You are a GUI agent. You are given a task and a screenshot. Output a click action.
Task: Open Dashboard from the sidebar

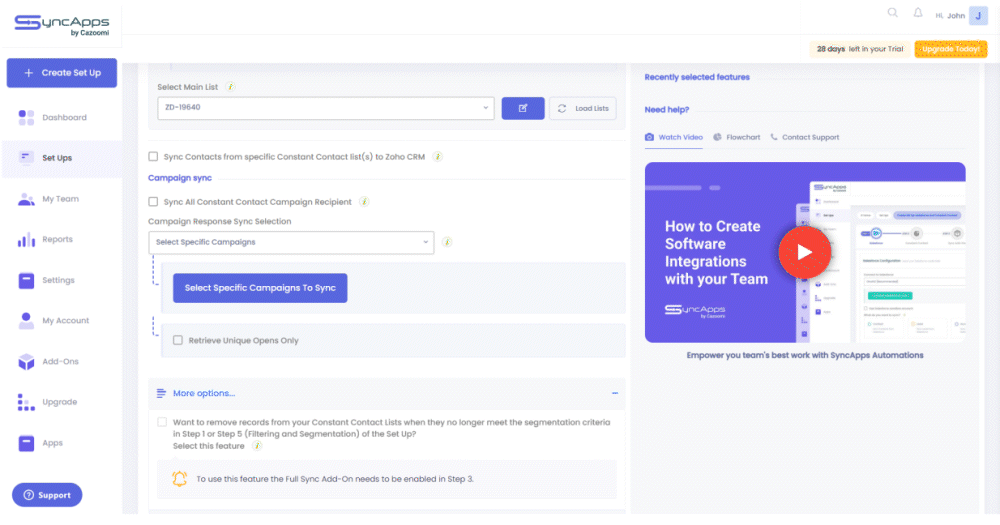pyautogui.click(x=64, y=117)
